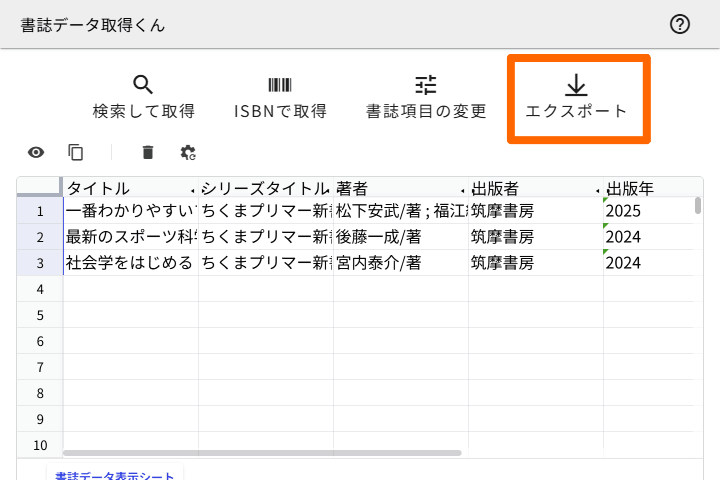The width and height of the screenshot is (720, 480).
Task: Open the 著者 column dropdown arrow
Action: tap(462, 190)
